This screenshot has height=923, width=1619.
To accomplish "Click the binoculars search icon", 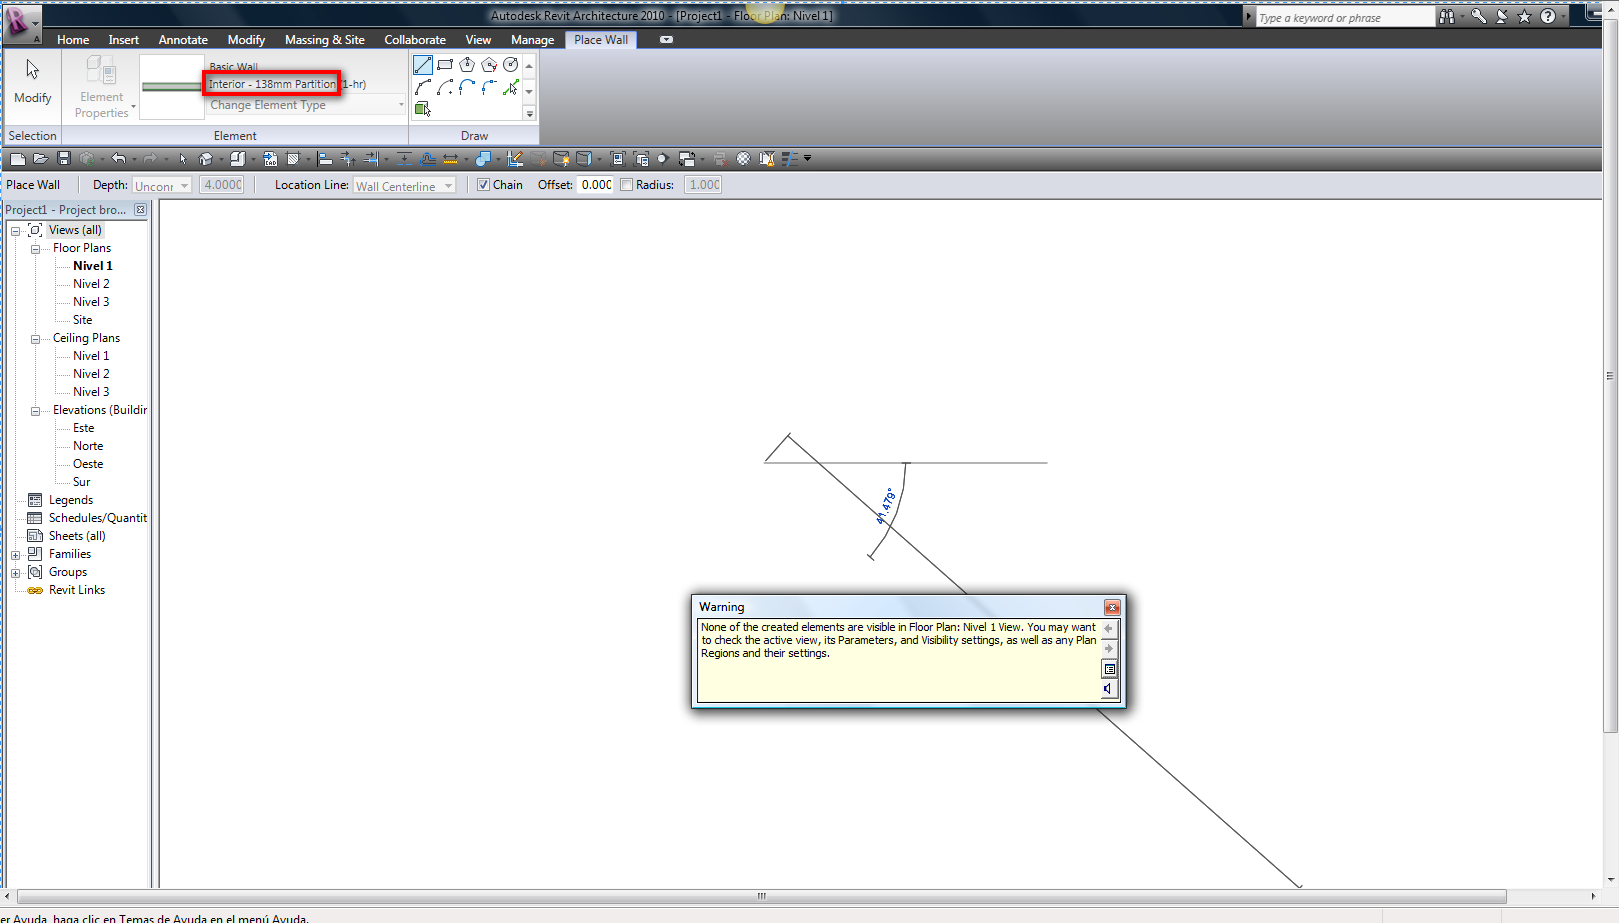I will click(1447, 16).
